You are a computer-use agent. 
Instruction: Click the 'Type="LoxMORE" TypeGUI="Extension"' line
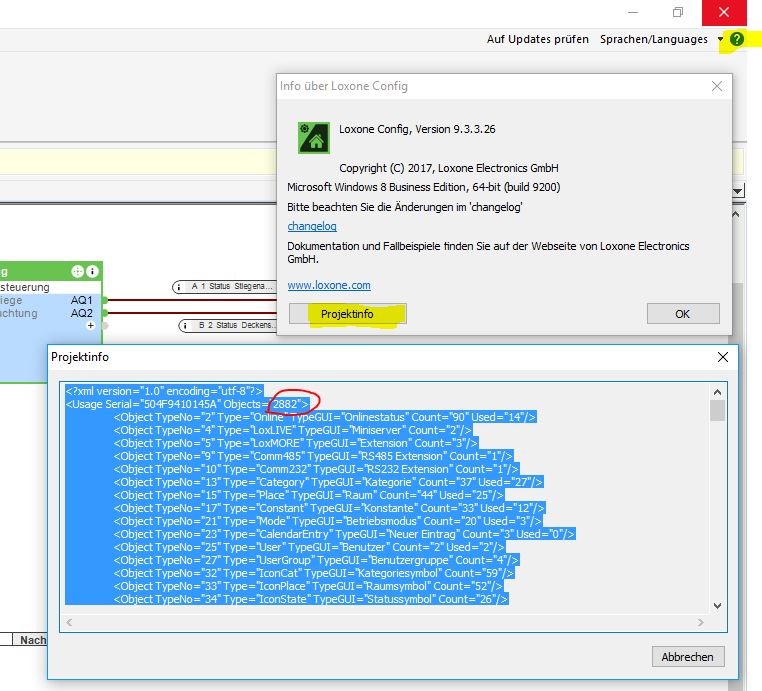click(296, 443)
